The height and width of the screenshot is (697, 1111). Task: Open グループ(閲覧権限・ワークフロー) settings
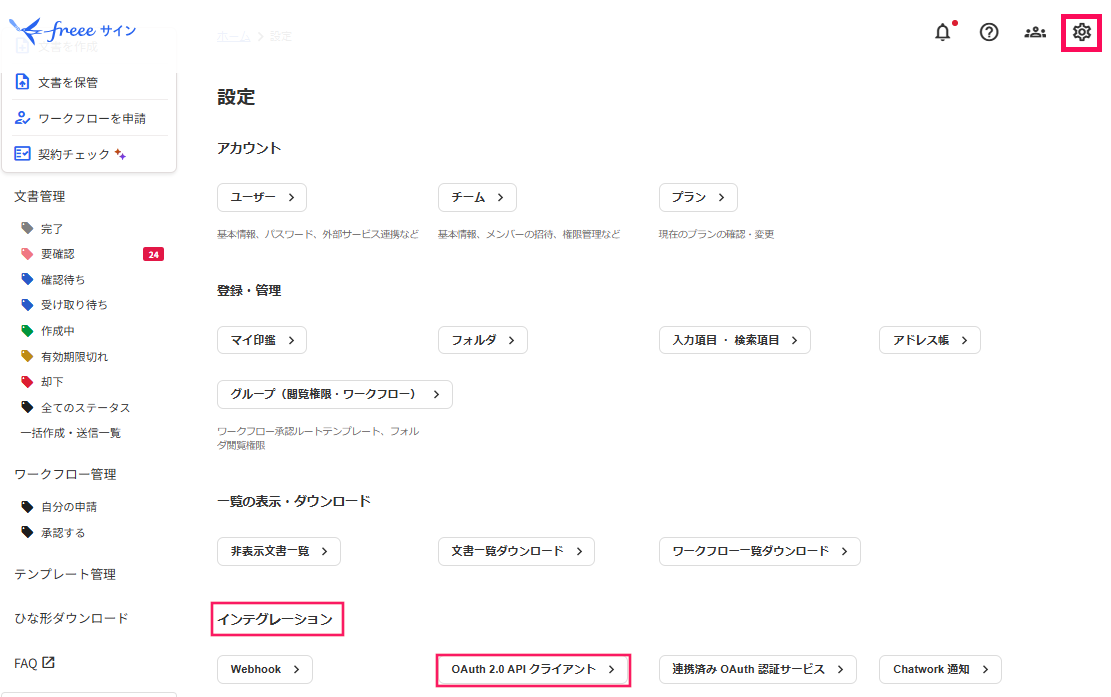(x=335, y=395)
